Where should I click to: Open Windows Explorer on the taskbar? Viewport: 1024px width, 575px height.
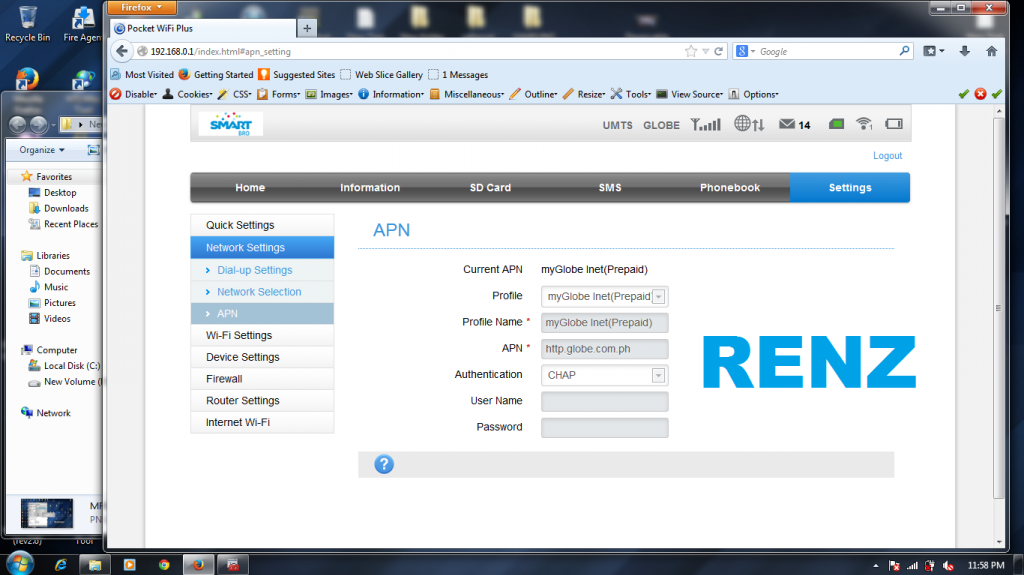[x=95, y=565]
